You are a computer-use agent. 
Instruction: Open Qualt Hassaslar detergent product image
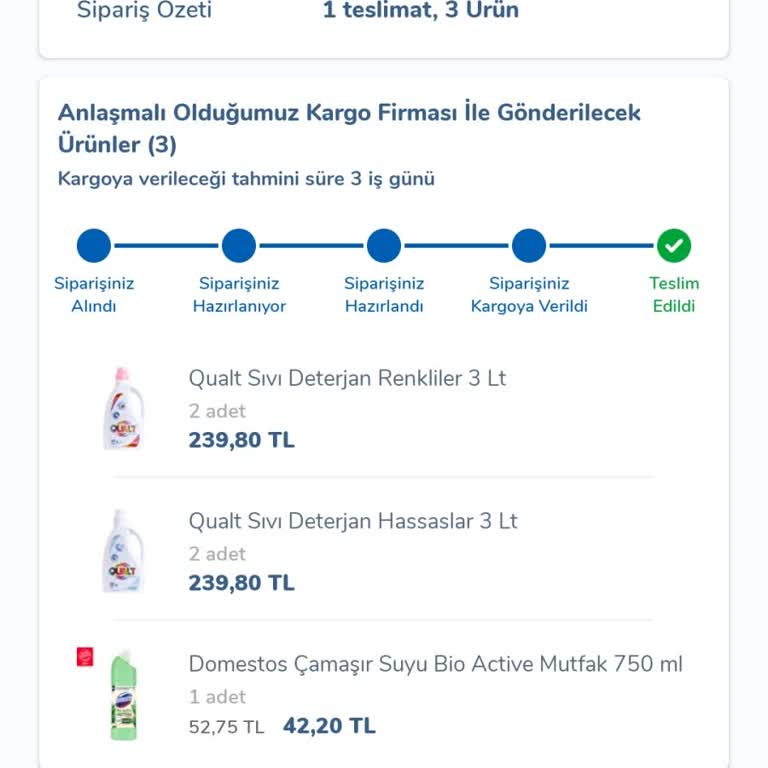[x=124, y=551]
